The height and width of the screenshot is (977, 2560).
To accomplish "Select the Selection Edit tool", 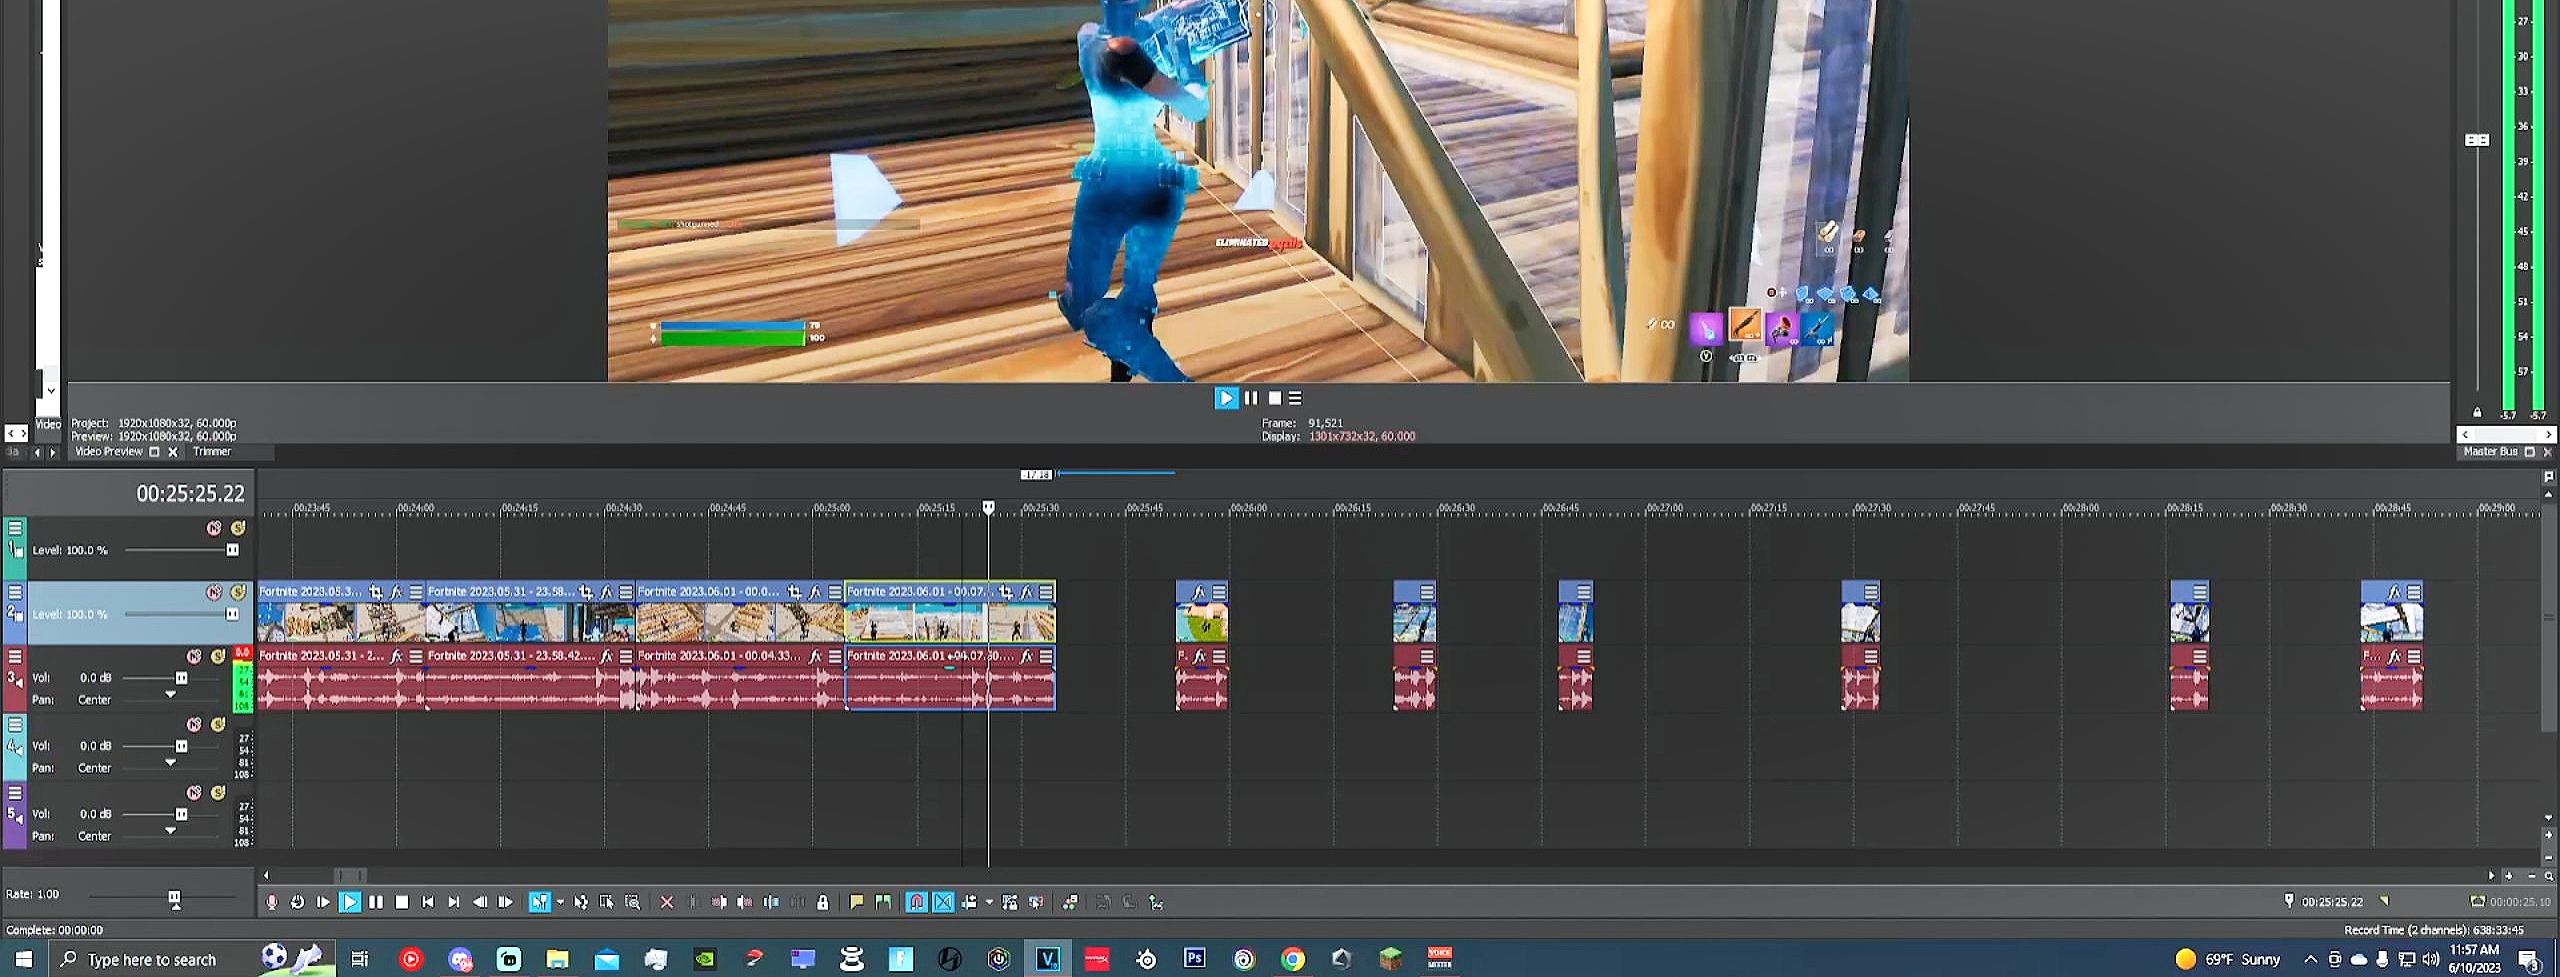I will tap(607, 902).
